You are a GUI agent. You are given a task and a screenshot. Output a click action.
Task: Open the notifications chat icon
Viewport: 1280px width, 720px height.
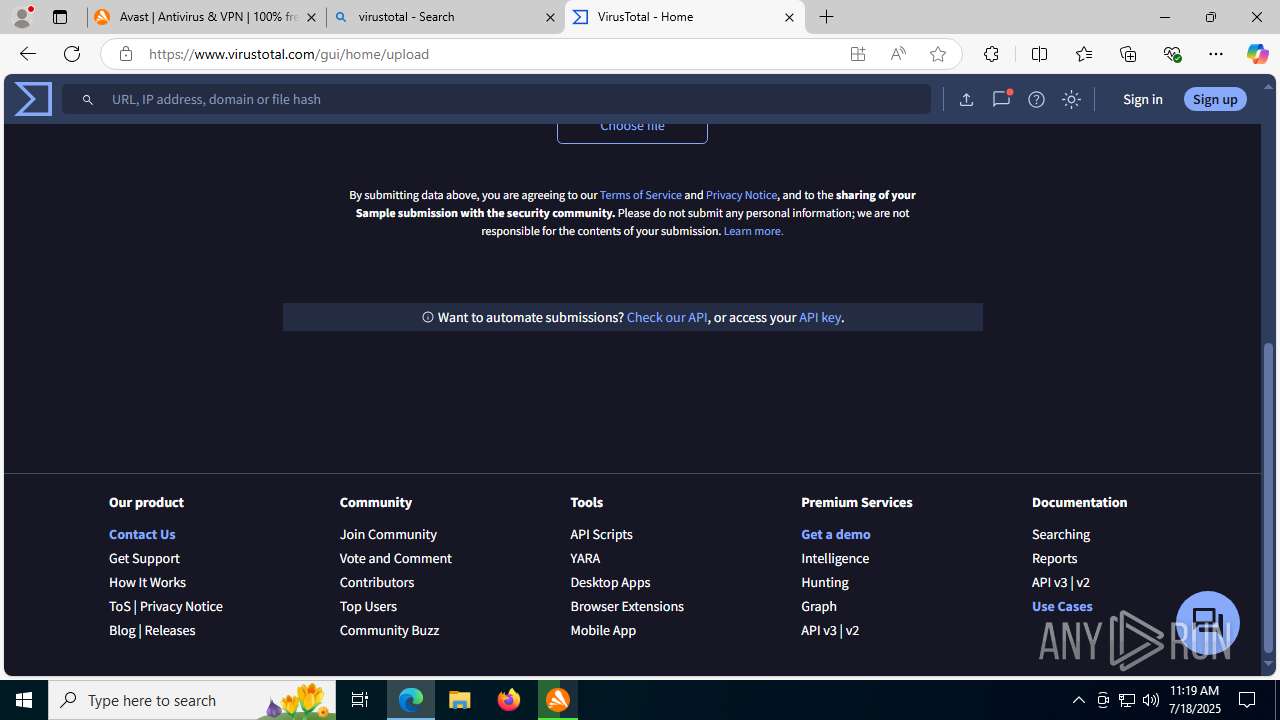point(1001,99)
